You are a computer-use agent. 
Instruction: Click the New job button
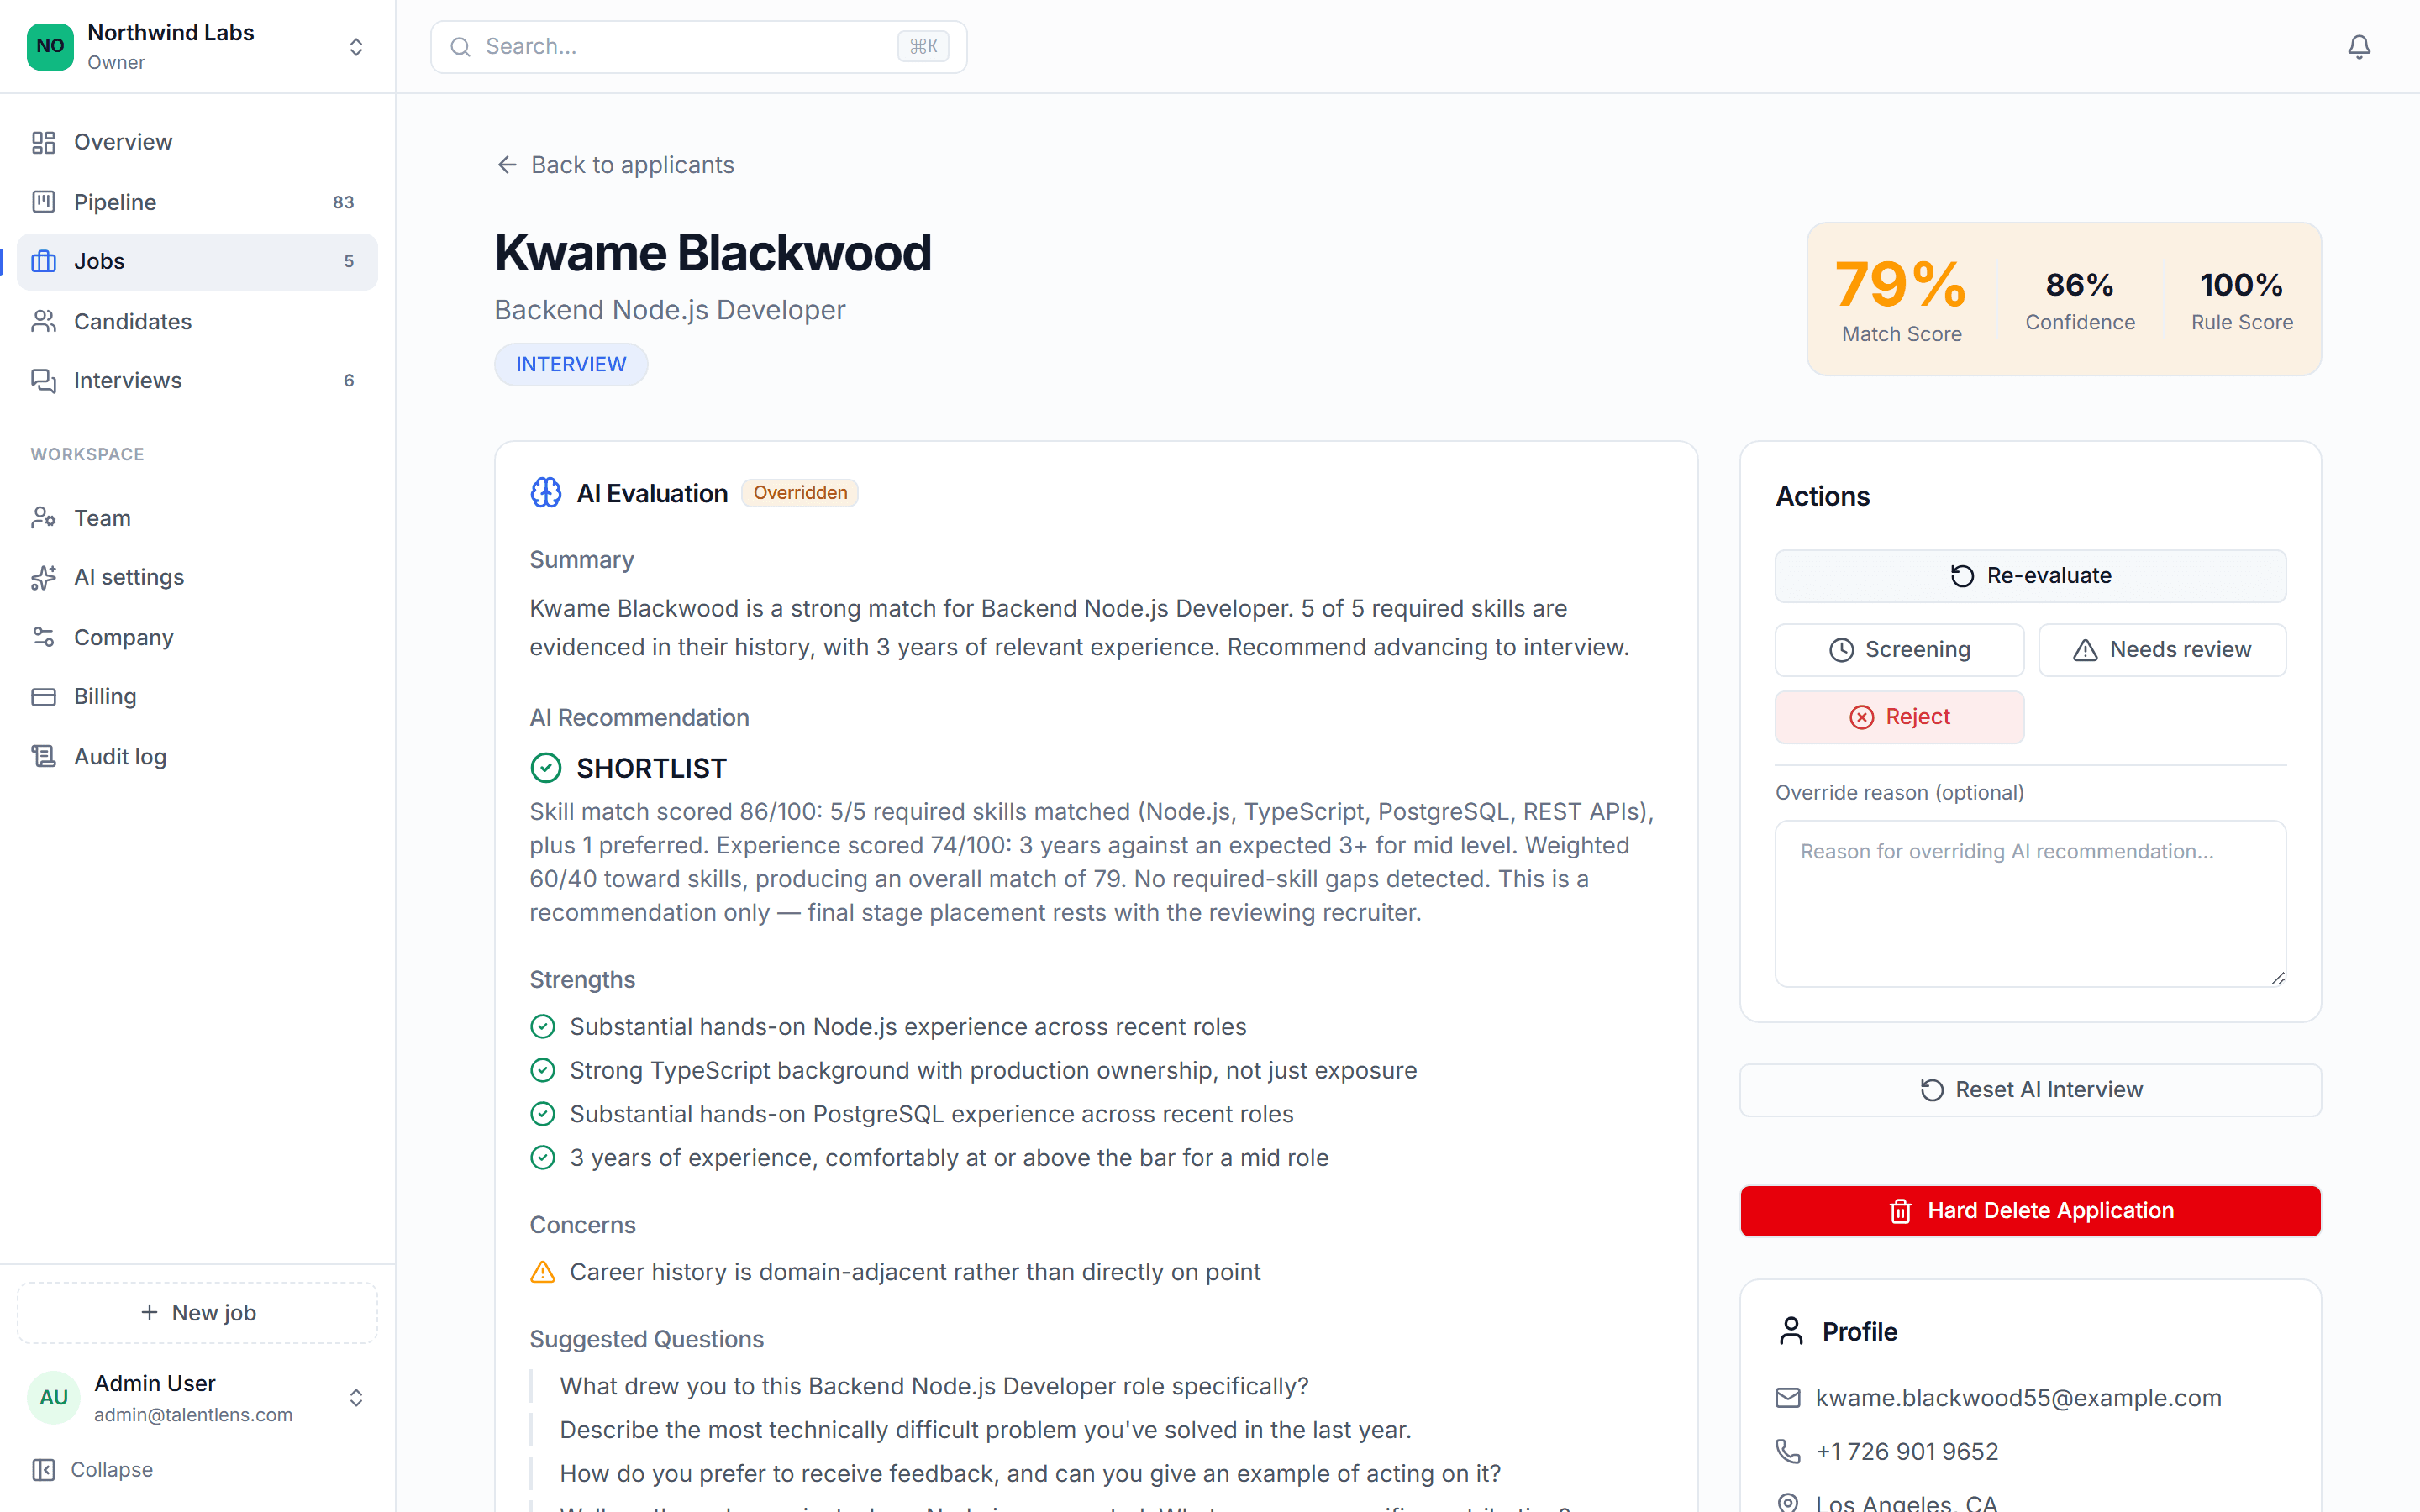click(x=197, y=1312)
